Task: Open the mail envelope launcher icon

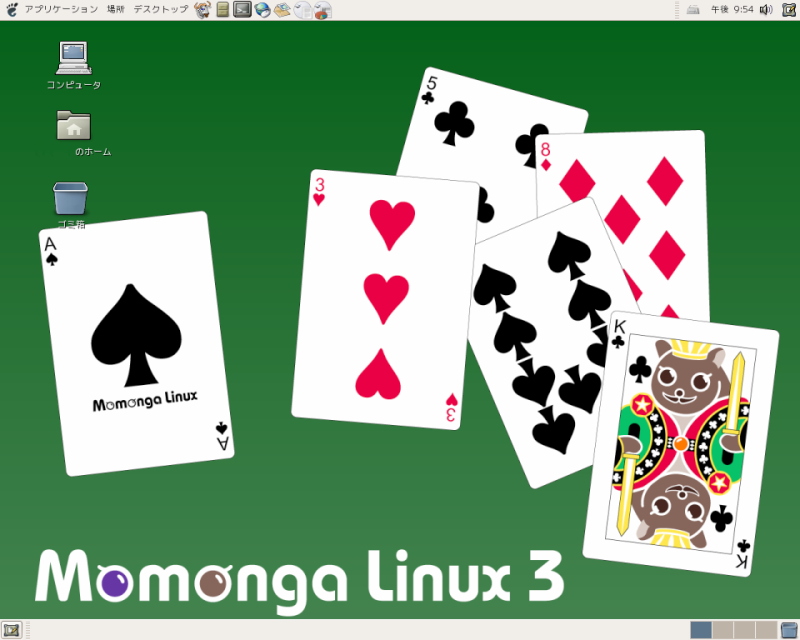Action: (282, 10)
